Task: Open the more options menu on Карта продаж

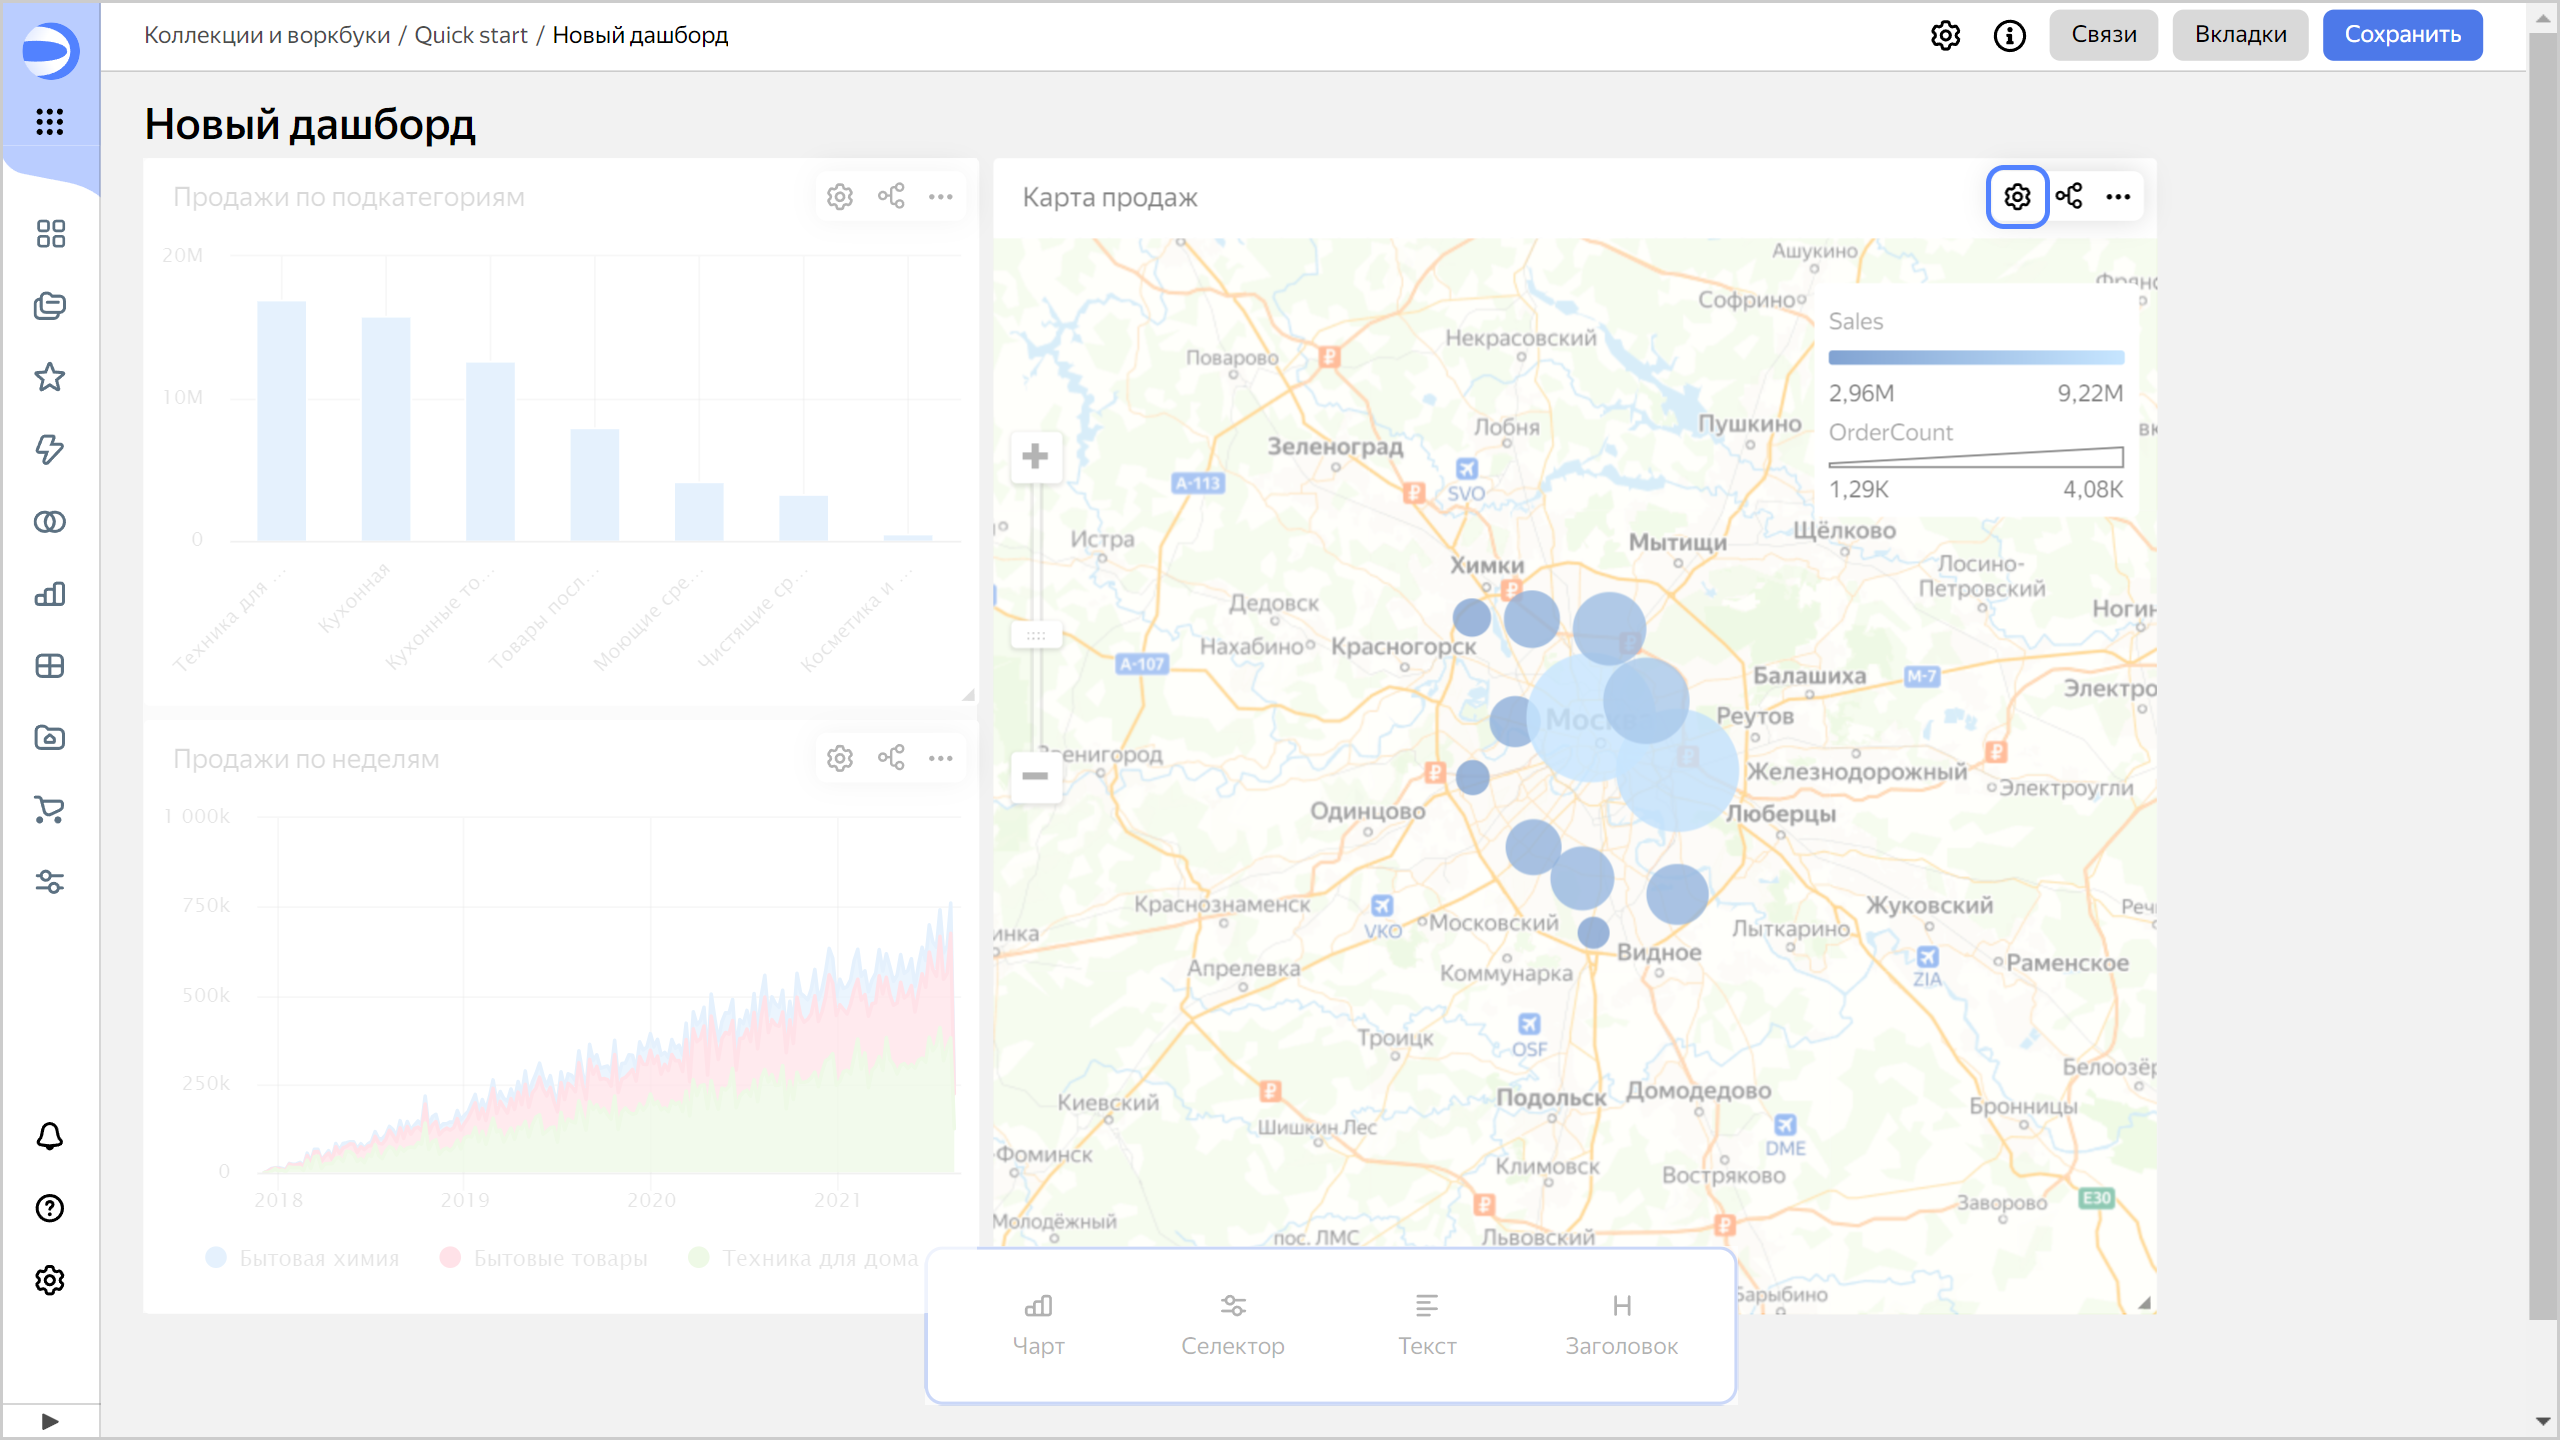Action: 2120,197
